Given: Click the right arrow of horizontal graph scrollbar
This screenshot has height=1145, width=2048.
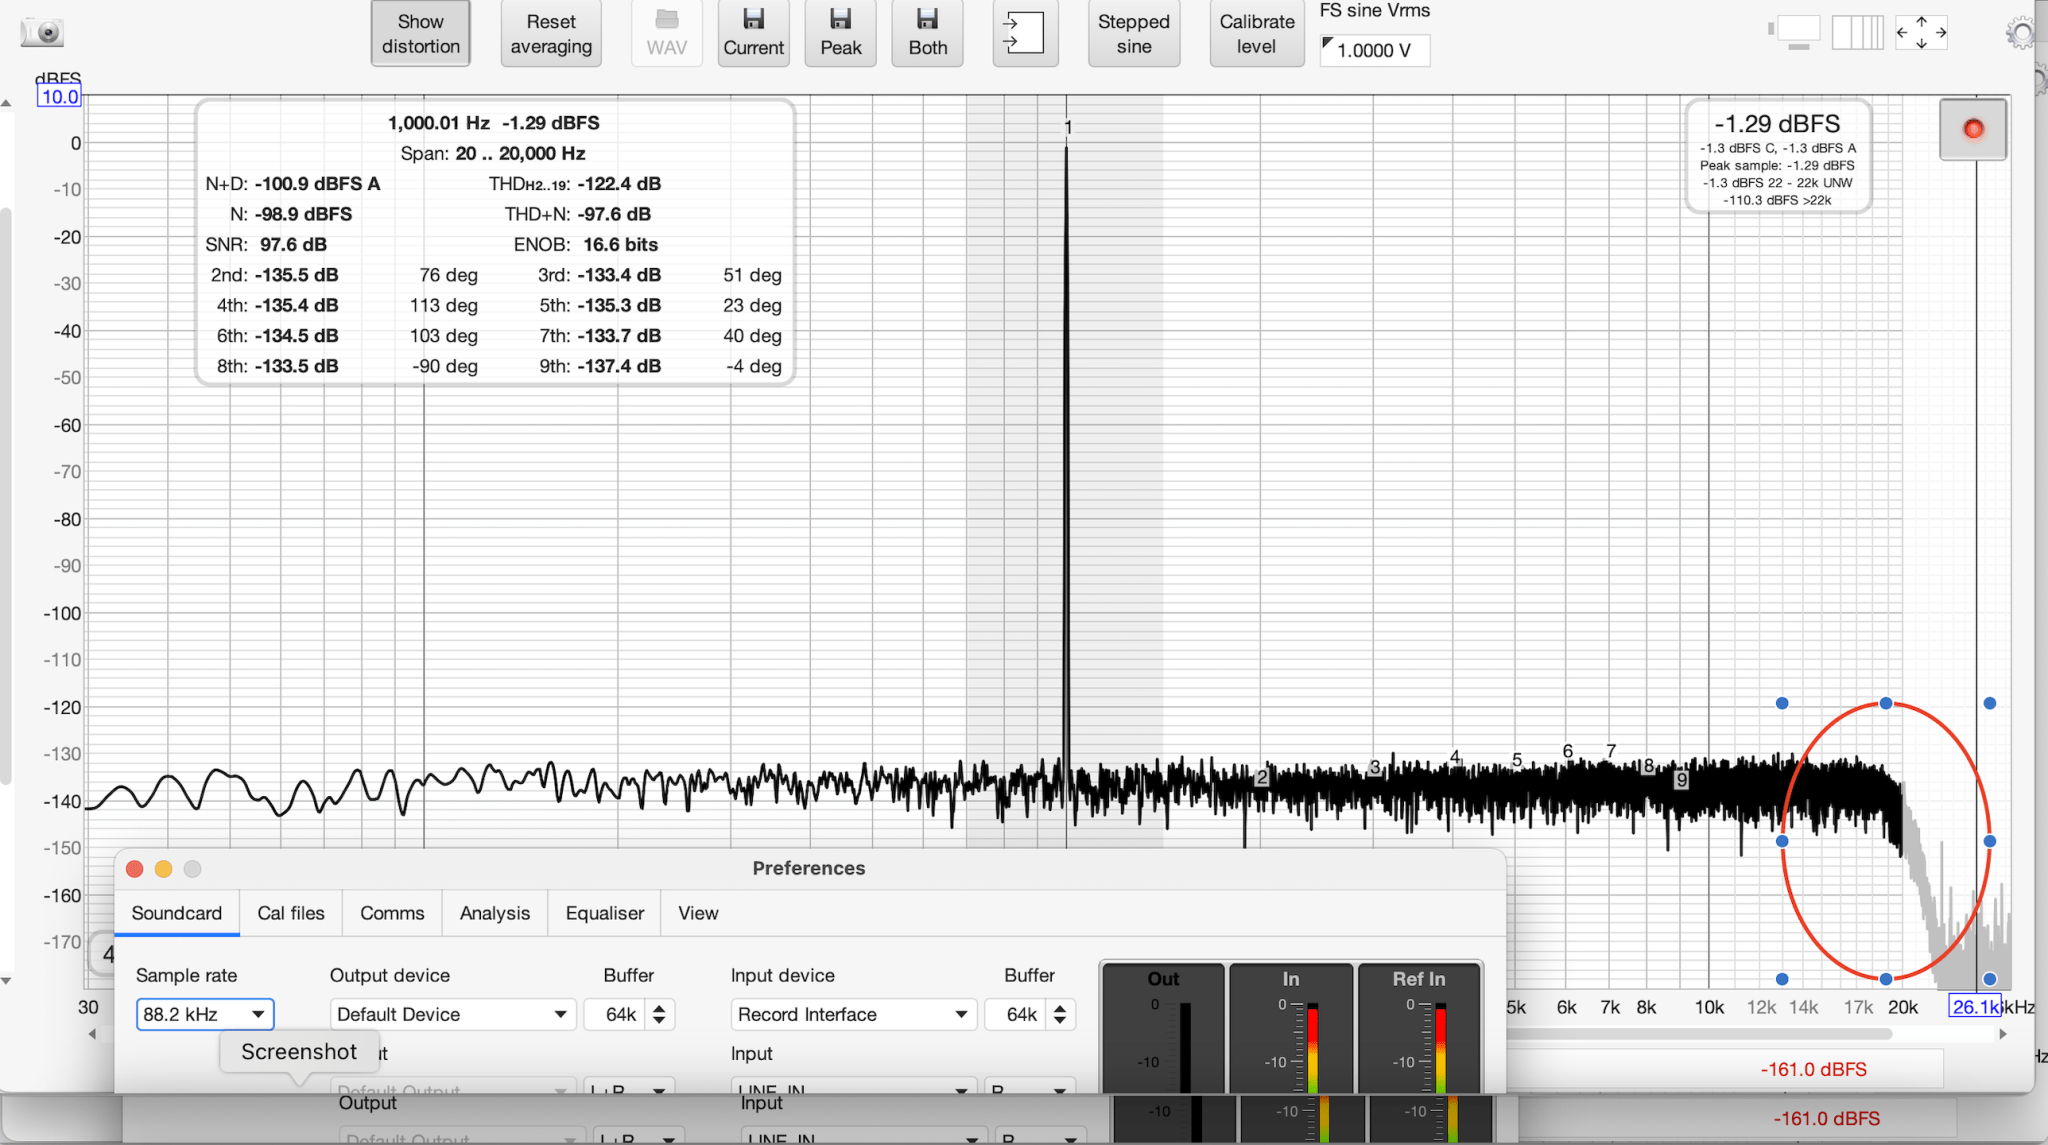Looking at the screenshot, I should click(x=2003, y=1034).
